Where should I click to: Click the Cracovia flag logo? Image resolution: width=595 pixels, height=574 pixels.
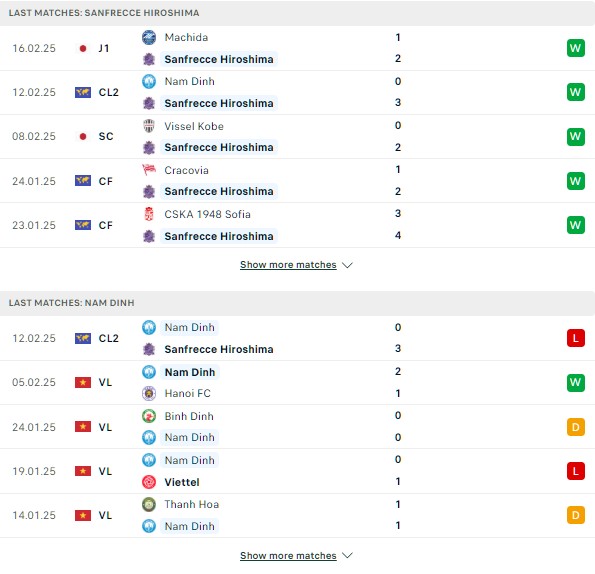(x=149, y=170)
